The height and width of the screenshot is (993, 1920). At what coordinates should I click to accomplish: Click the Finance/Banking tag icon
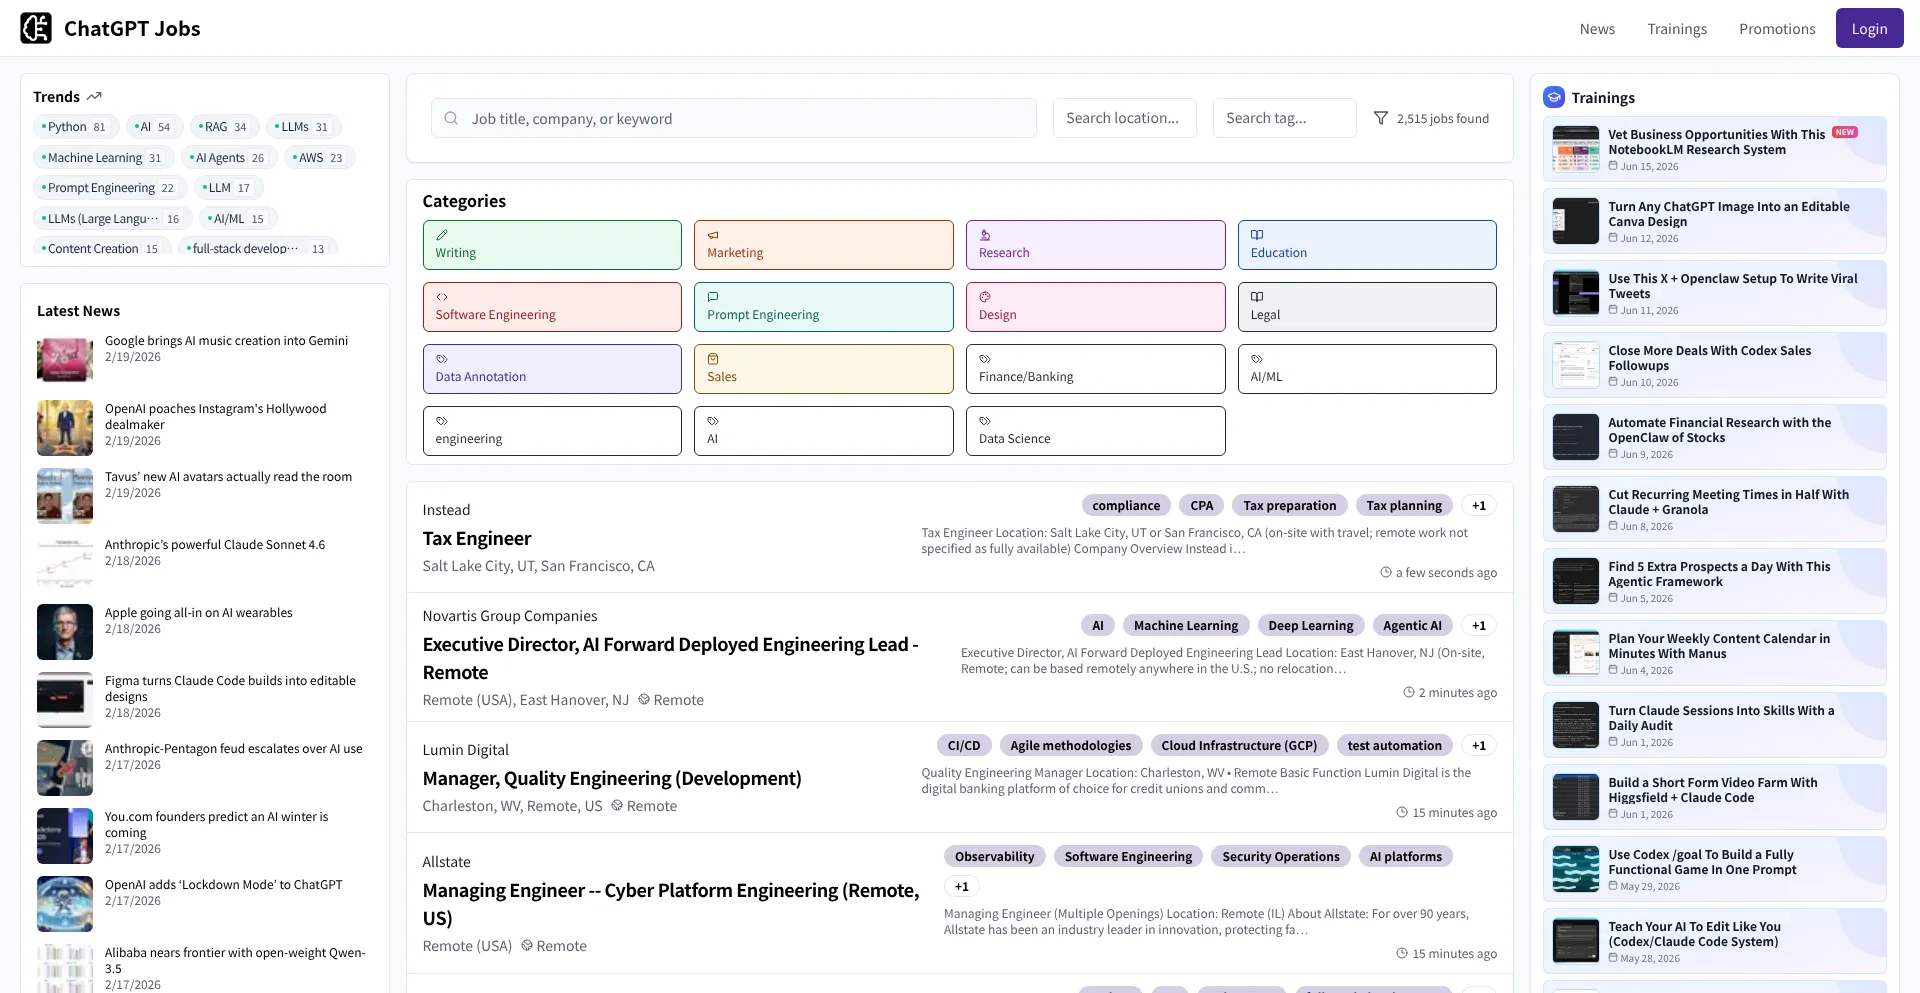[x=985, y=359]
